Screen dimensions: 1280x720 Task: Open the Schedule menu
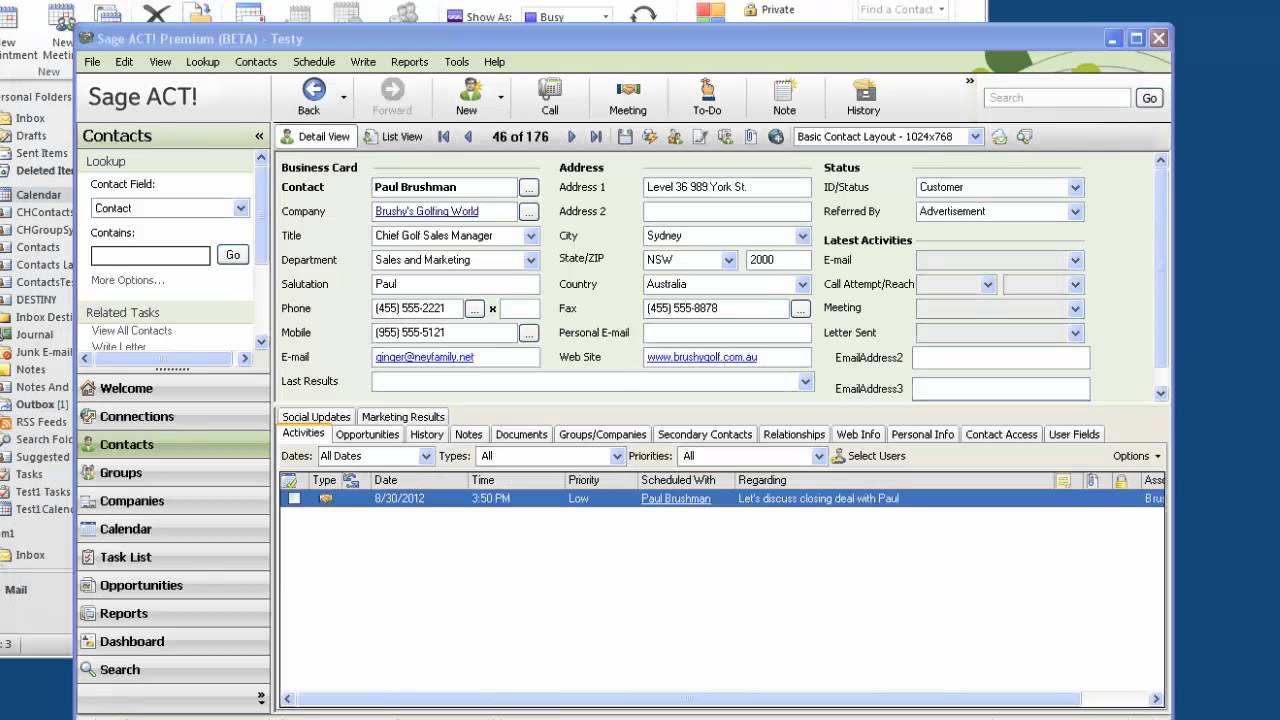pyautogui.click(x=314, y=62)
